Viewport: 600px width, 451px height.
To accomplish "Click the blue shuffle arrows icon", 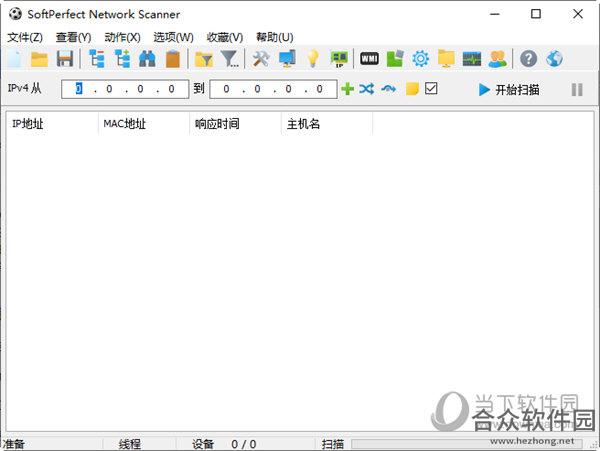I will coord(367,89).
